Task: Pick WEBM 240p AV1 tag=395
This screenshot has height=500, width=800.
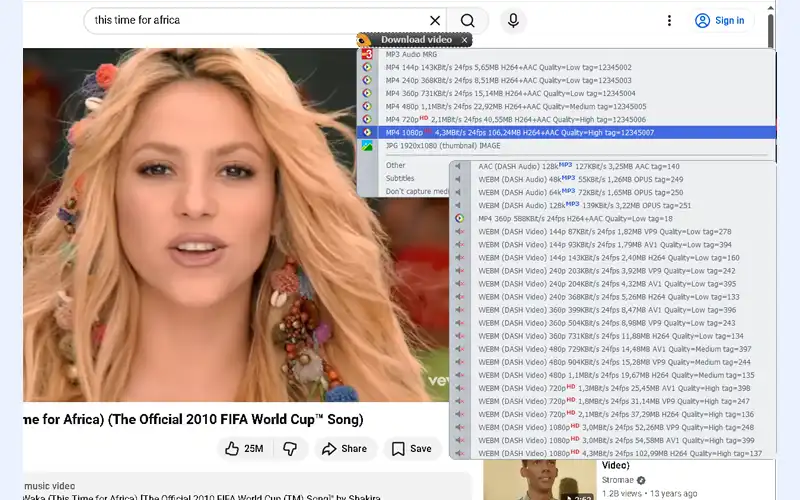Action: (x=613, y=284)
